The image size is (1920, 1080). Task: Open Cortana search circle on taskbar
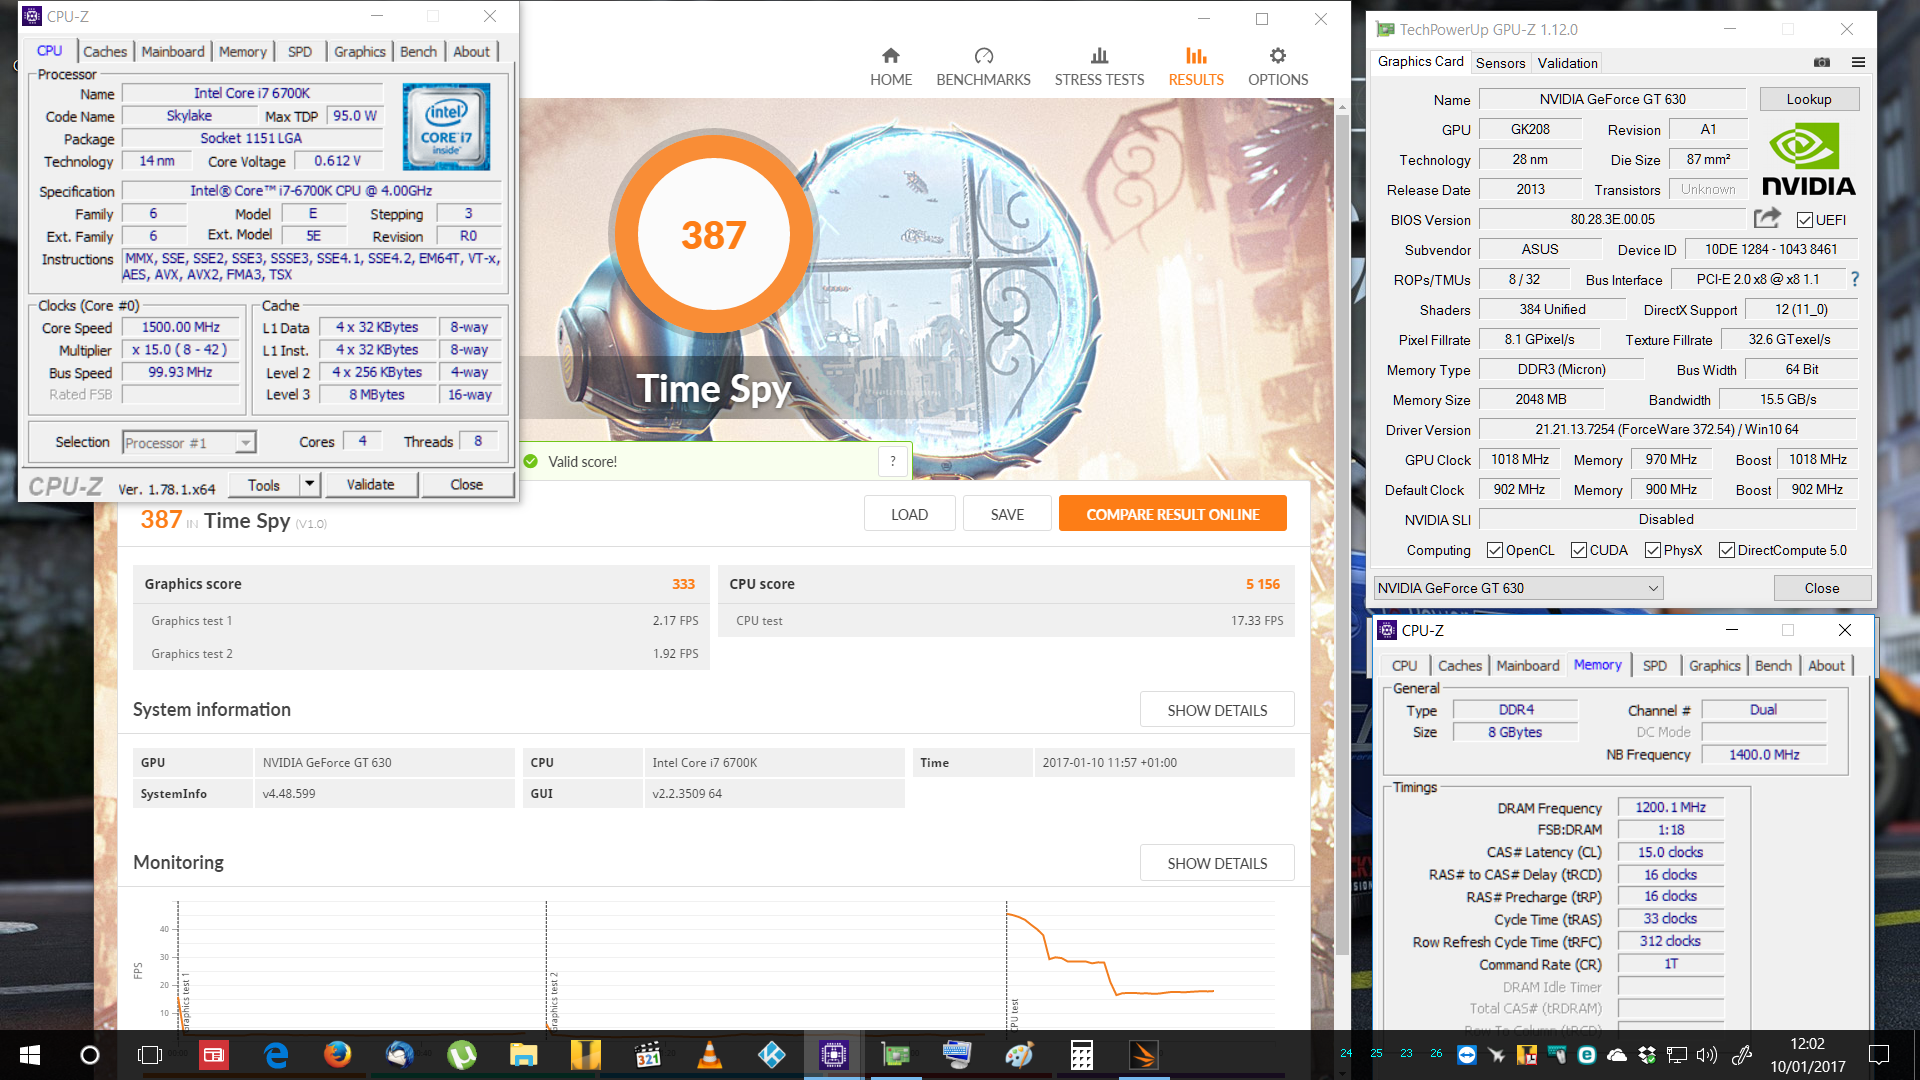pos(90,1055)
